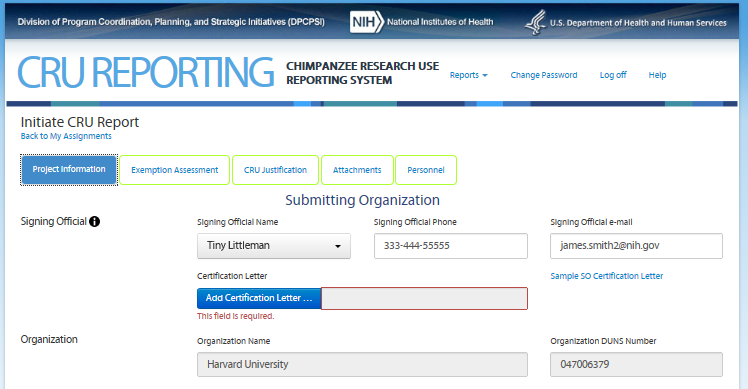Open the Reports dropdown menu
748x389 pixels.
click(x=468, y=75)
